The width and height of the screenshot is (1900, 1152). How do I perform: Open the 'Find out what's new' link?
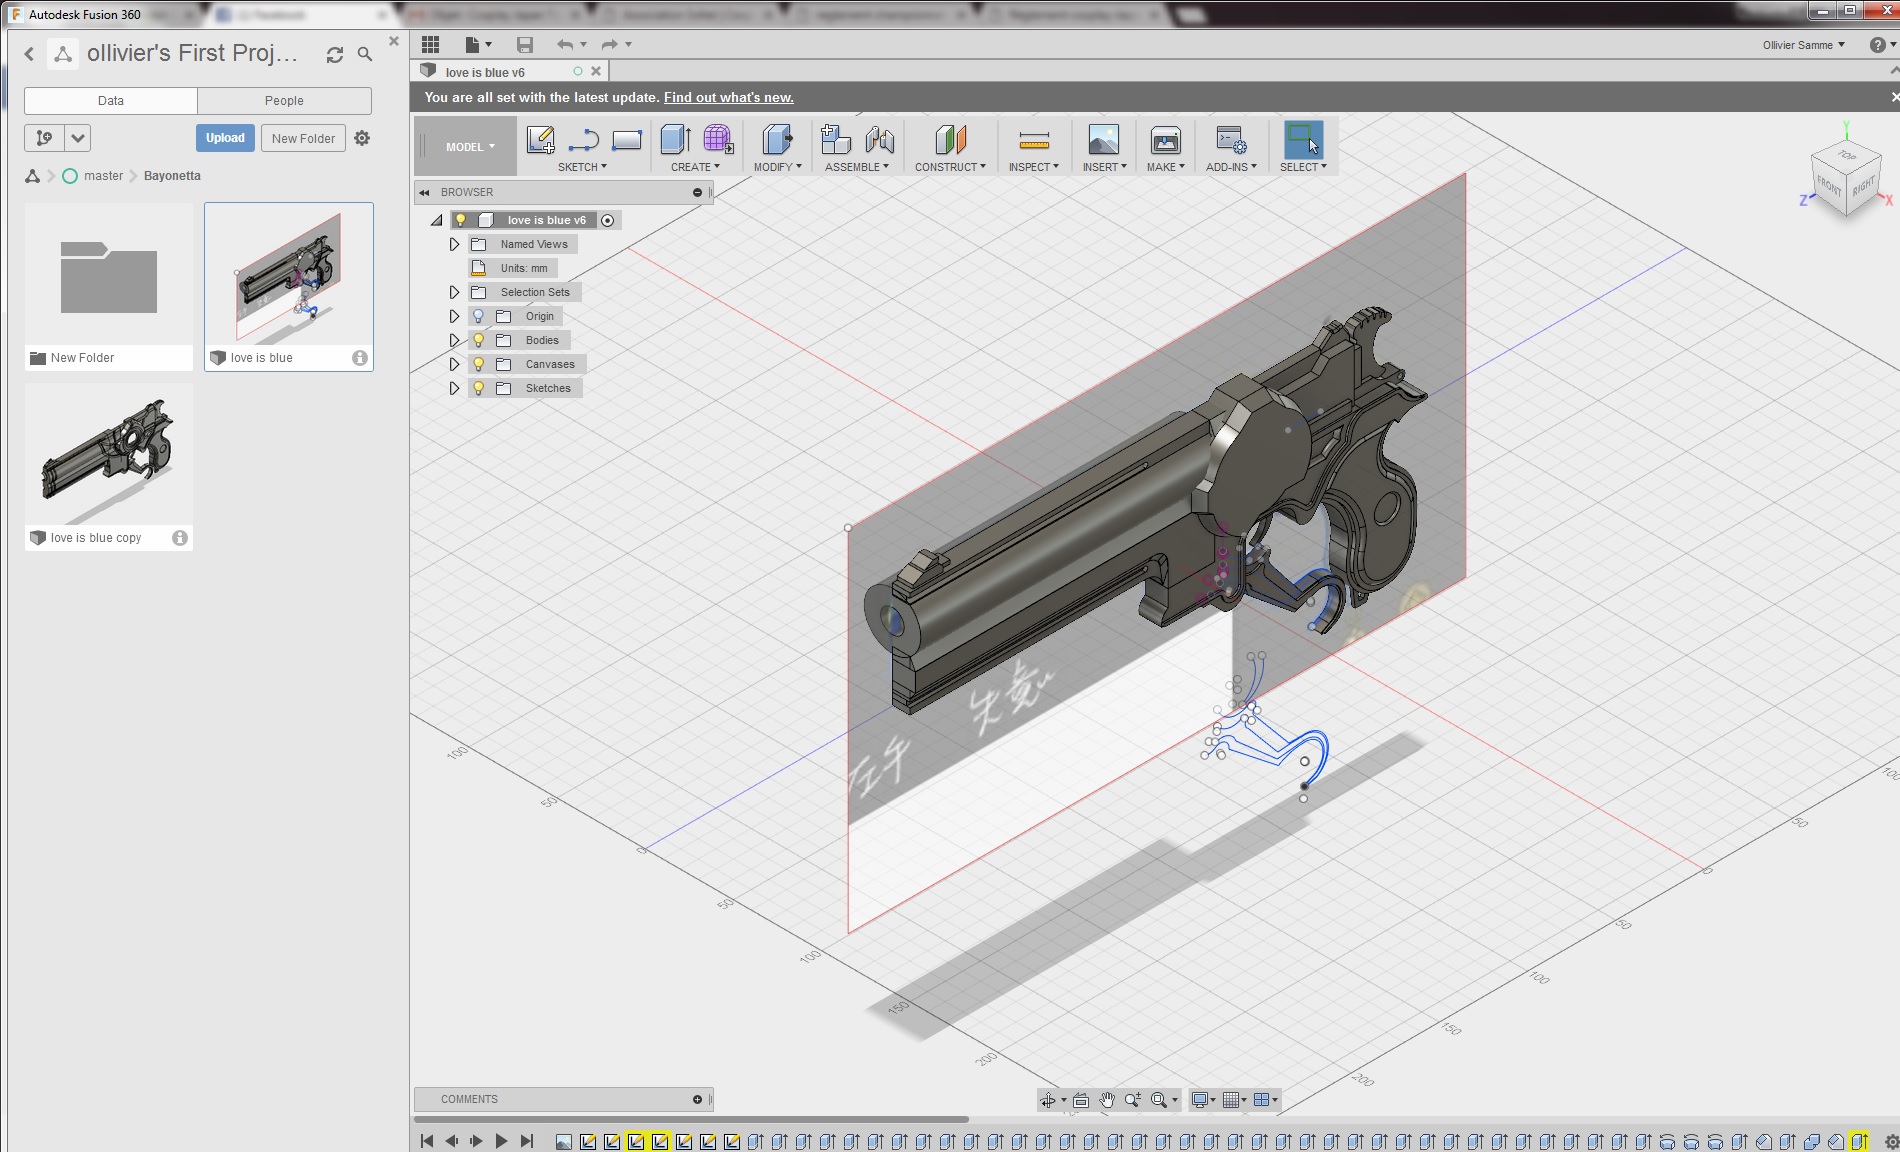(728, 98)
